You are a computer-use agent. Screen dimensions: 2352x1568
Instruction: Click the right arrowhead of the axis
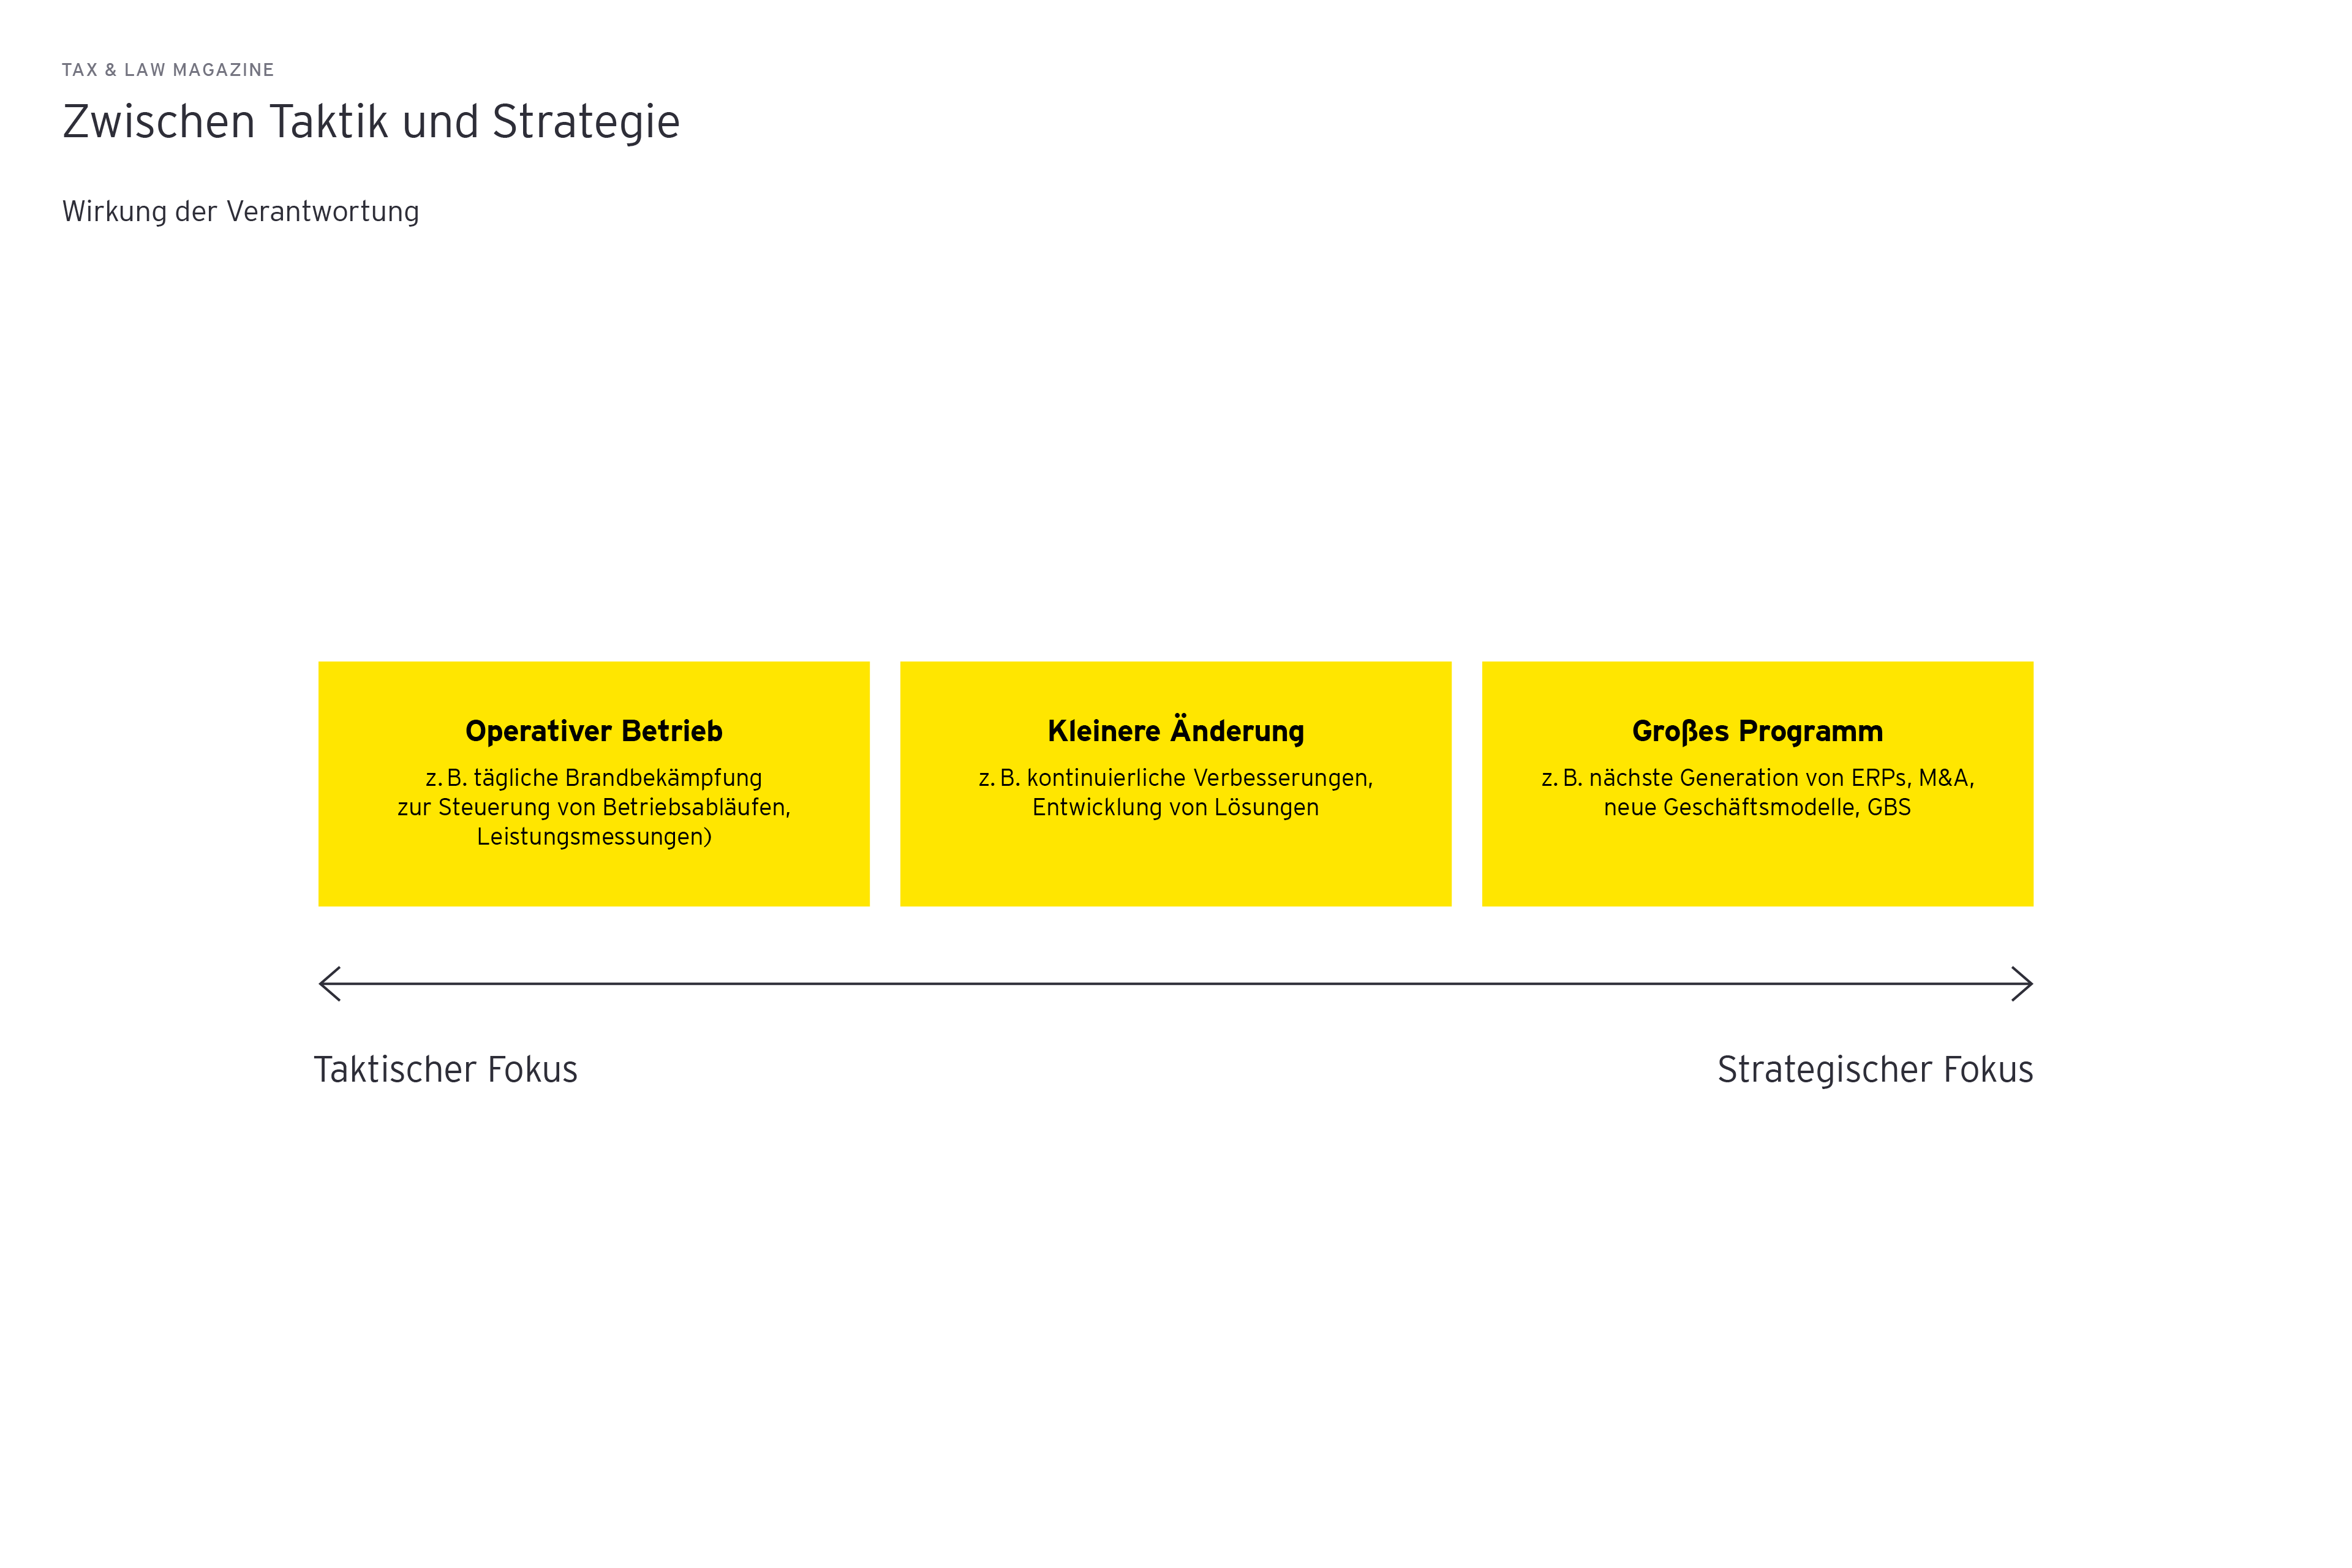pos(2024,984)
